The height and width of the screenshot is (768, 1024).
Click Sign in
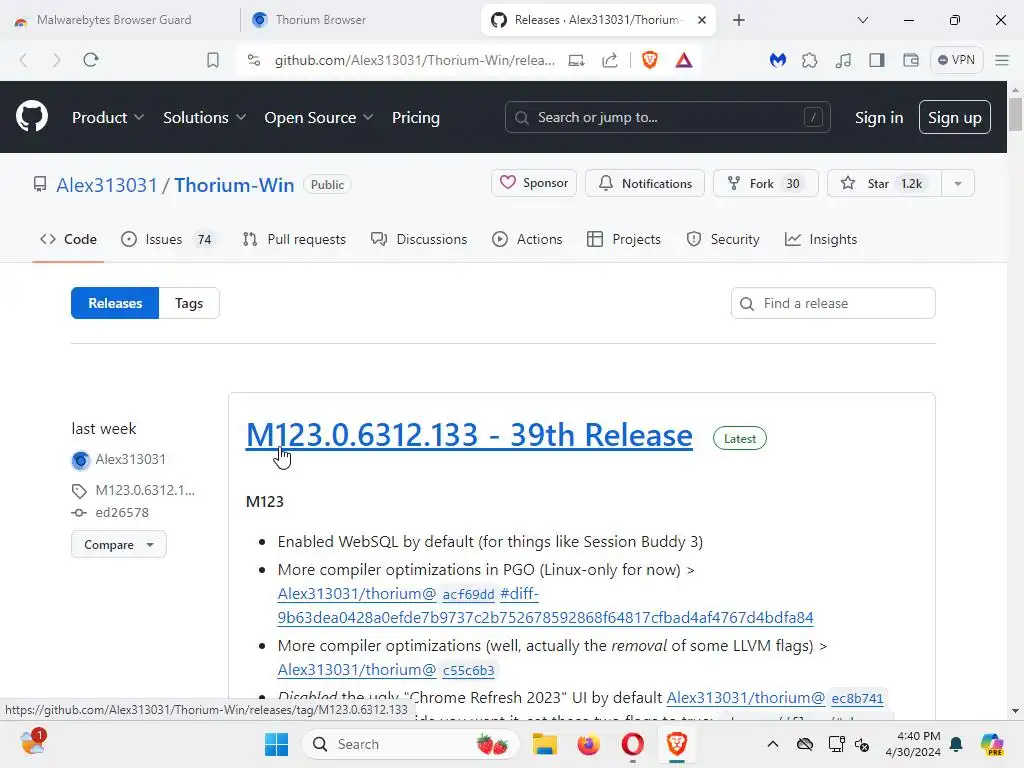[878, 118]
